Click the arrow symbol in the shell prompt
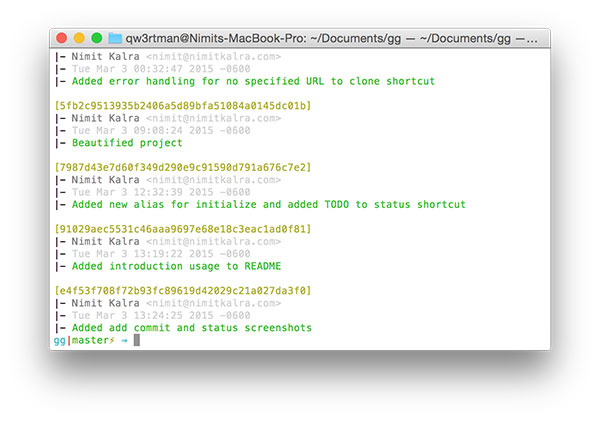 pyautogui.click(x=124, y=340)
